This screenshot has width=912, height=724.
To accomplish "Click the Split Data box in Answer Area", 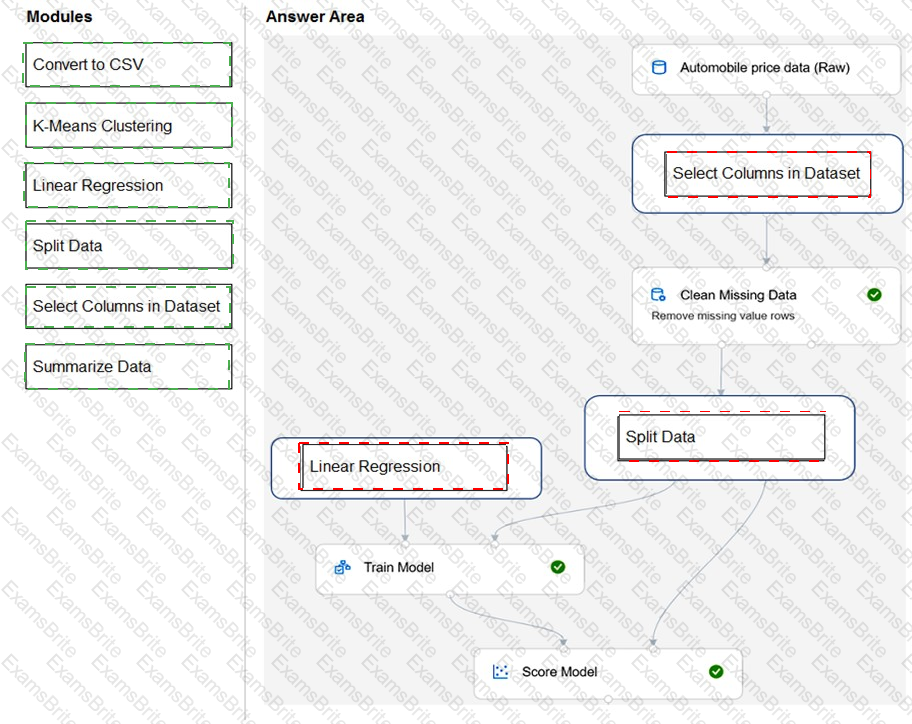I will point(721,437).
